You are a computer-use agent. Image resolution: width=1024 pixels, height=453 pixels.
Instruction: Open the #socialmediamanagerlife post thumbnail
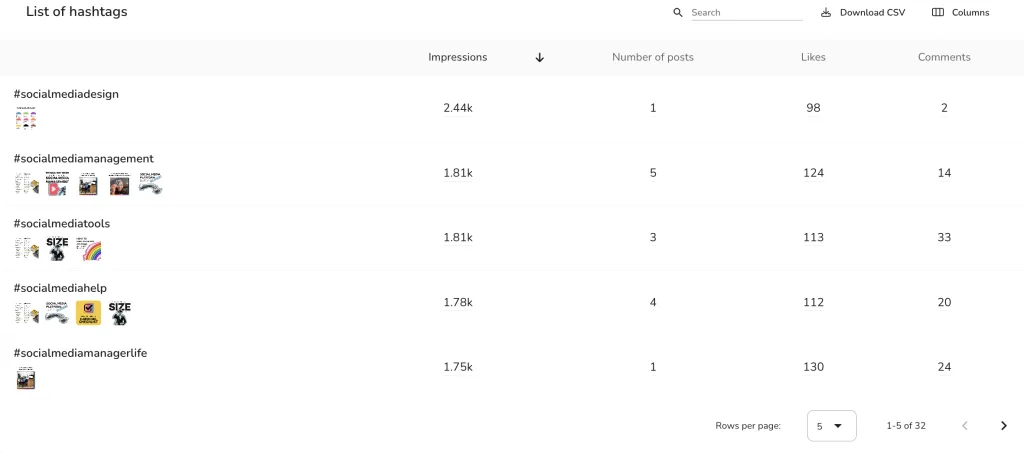pos(25,378)
